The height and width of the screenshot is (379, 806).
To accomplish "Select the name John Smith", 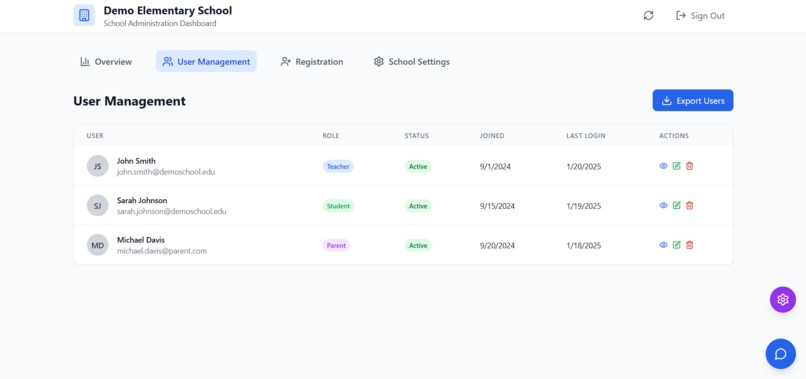I will (x=136, y=161).
